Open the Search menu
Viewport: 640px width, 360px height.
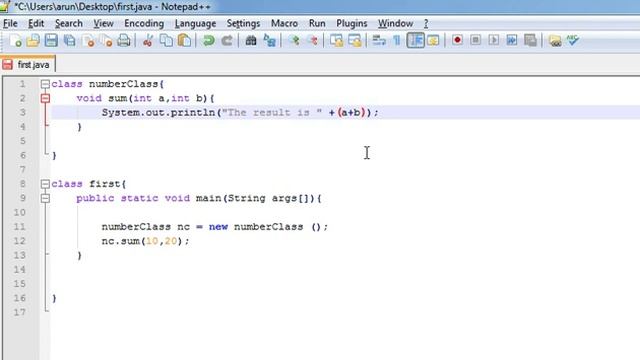click(x=69, y=24)
